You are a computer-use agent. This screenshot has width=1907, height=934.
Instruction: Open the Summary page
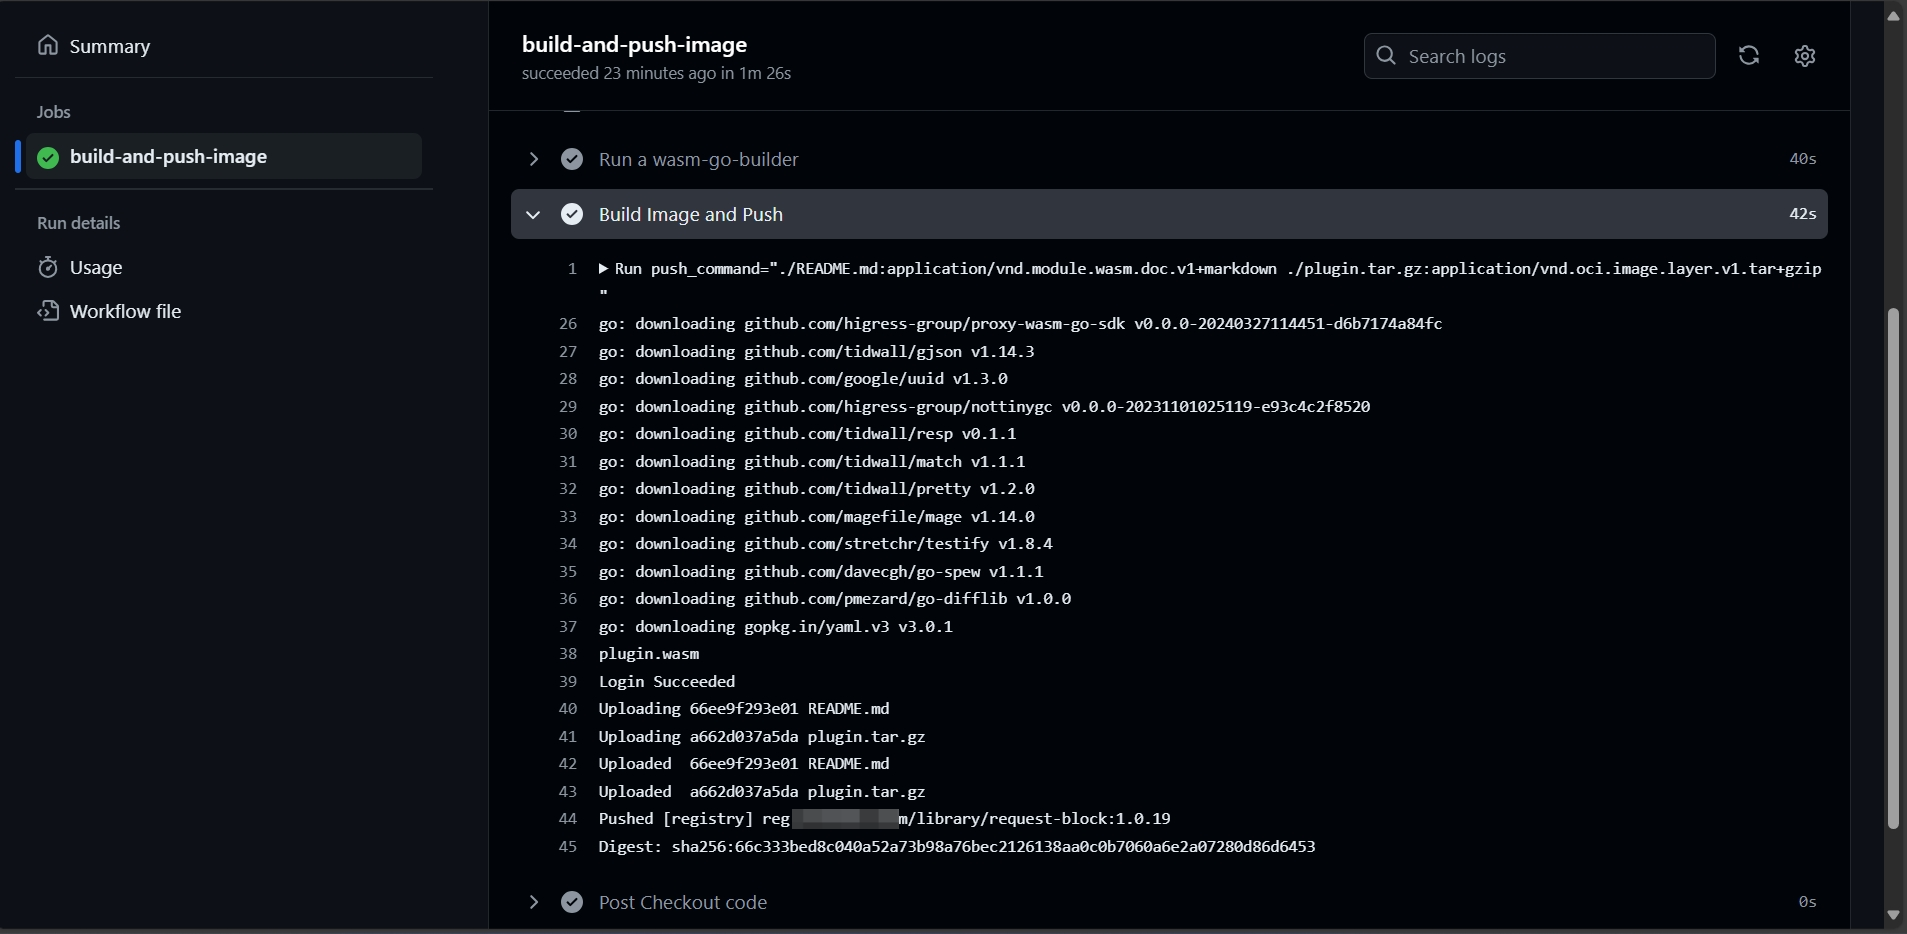pos(109,46)
